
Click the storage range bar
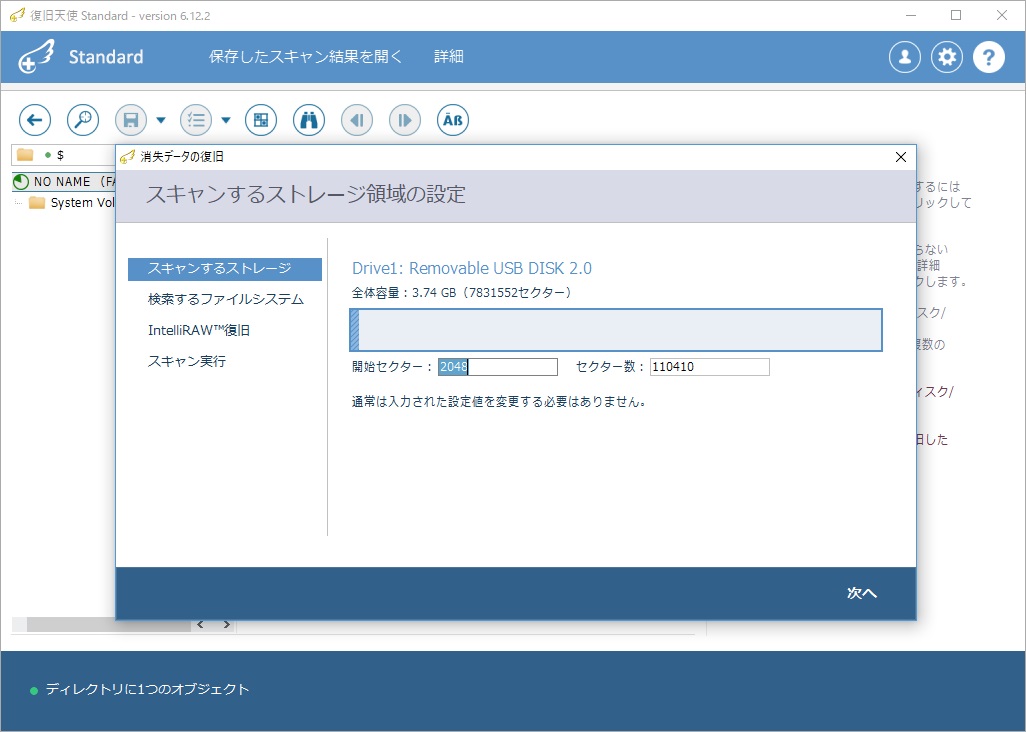coord(616,330)
